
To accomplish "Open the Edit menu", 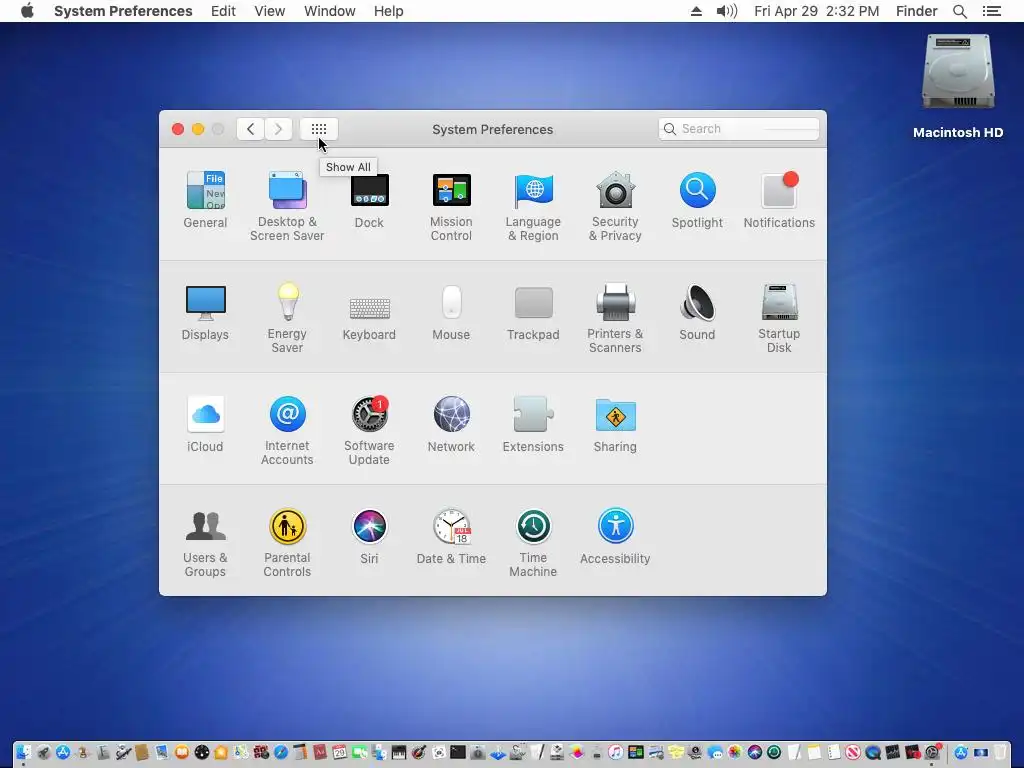I will coord(223,11).
